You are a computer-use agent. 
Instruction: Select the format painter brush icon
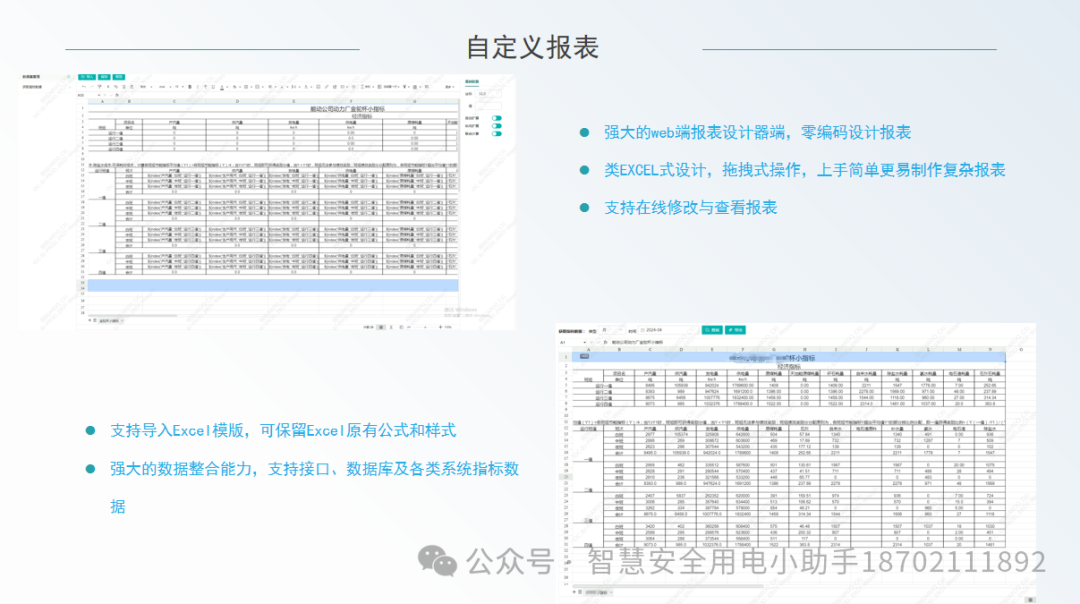[99, 87]
